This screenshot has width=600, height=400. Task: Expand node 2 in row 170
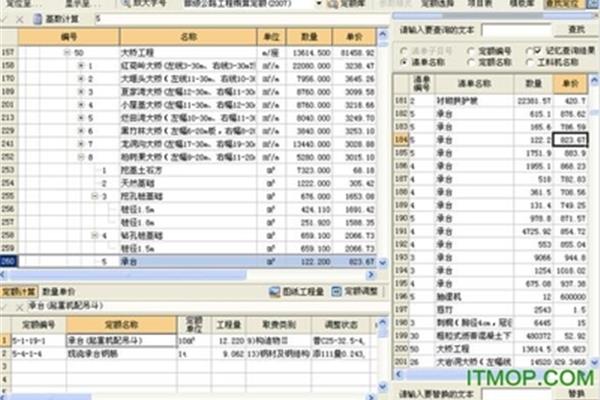coord(81,79)
